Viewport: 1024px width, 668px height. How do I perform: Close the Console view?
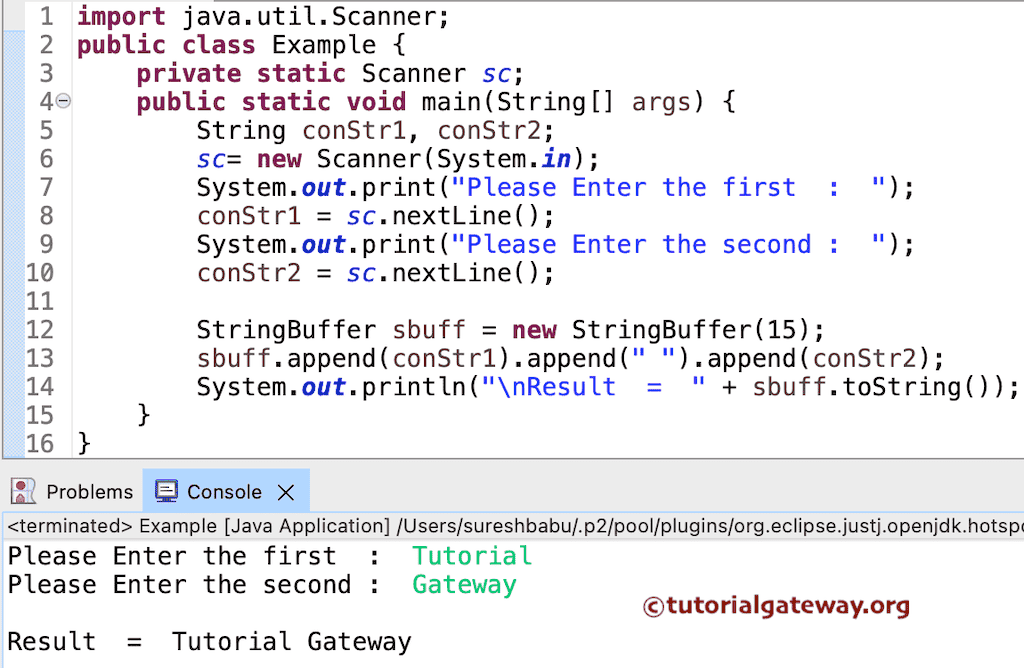pyautogui.click(x=285, y=490)
